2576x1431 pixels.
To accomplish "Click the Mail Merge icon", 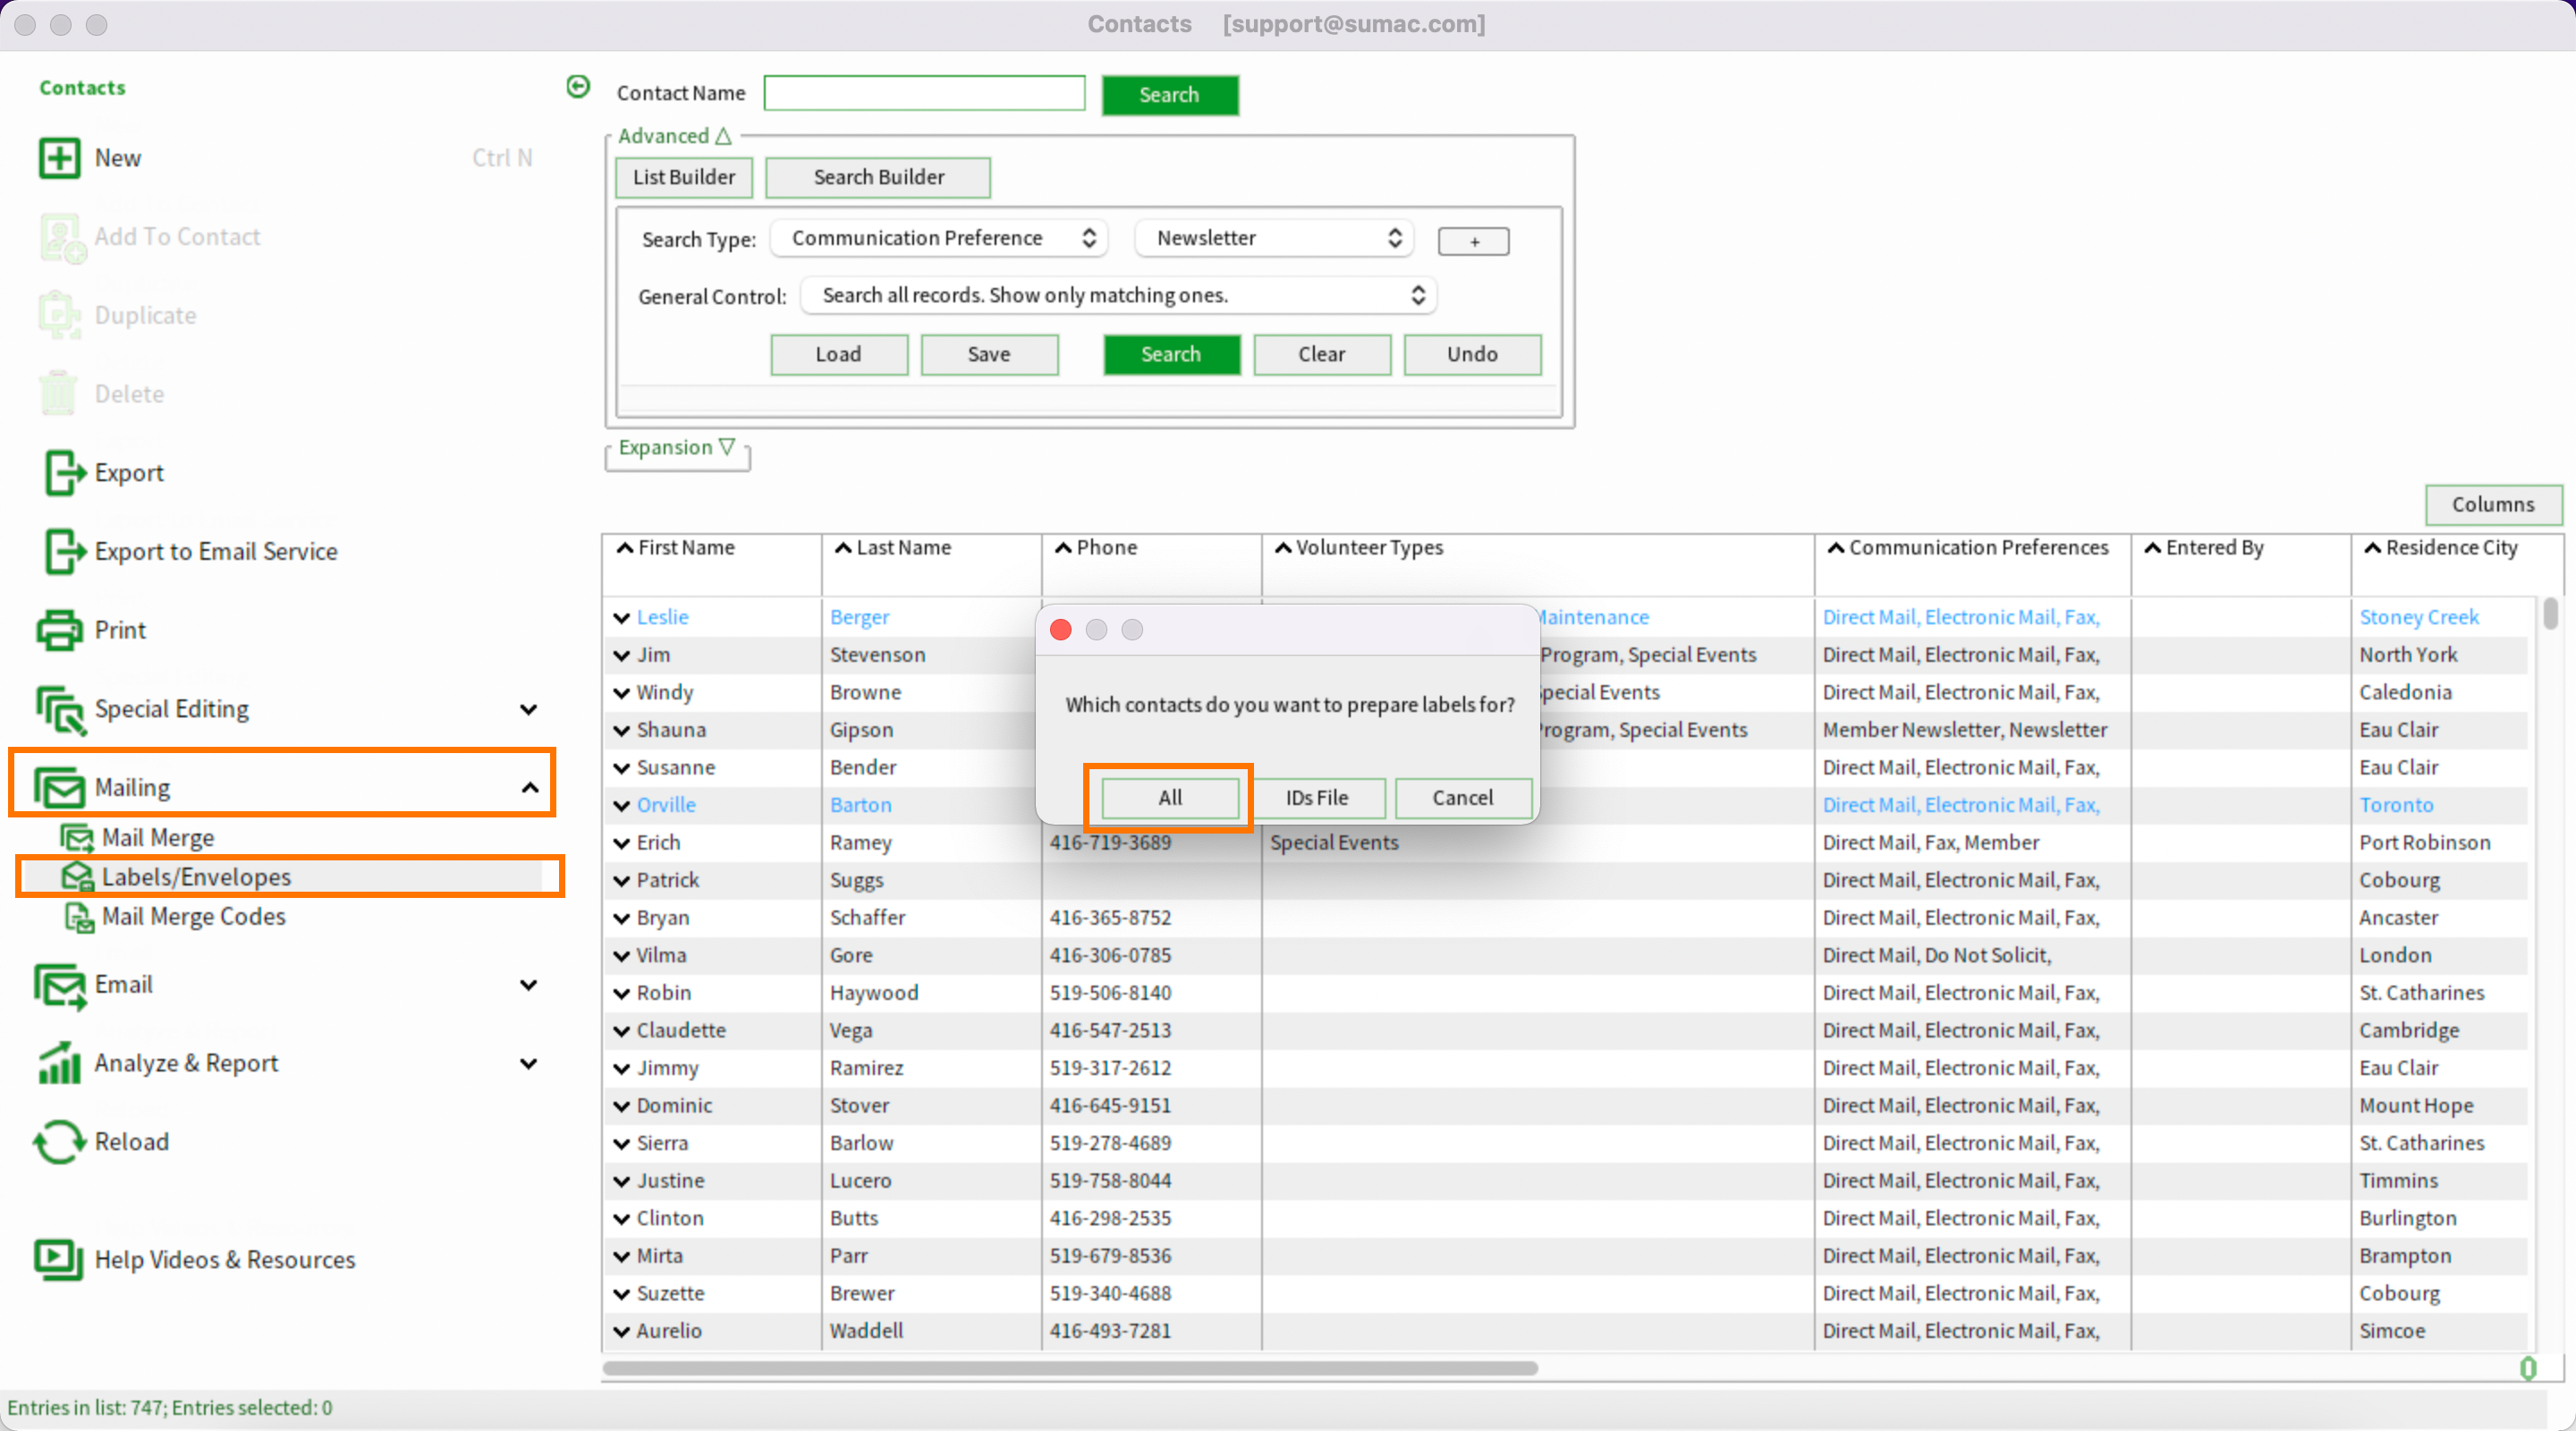I will [77, 837].
